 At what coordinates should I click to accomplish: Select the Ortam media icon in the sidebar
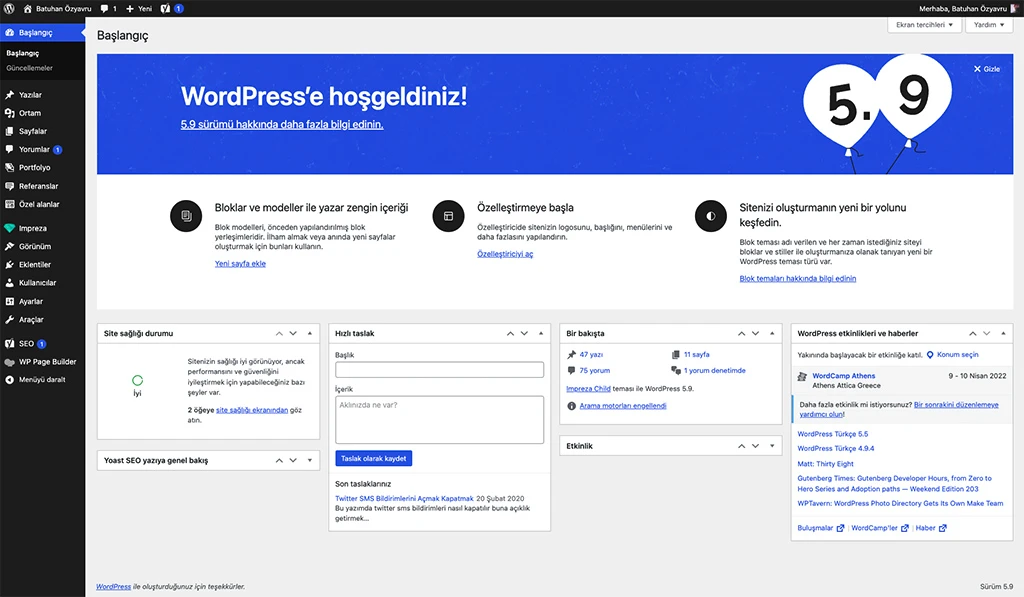(12, 113)
